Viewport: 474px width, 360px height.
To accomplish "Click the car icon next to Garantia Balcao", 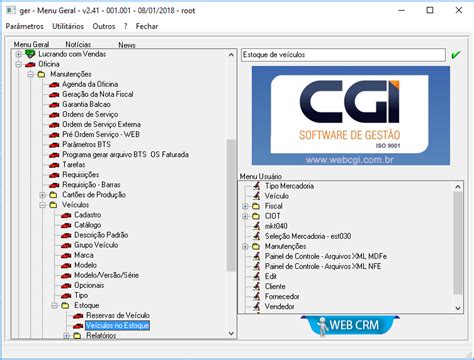I will point(54,105).
